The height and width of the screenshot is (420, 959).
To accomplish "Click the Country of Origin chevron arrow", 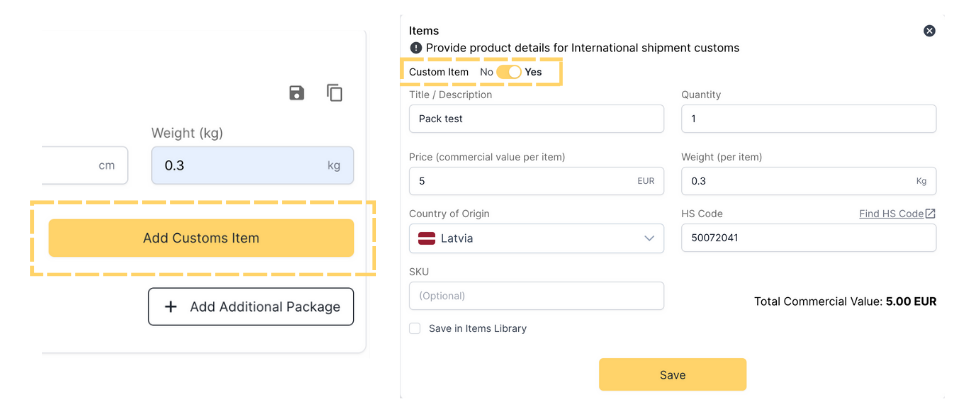I will [649, 238].
